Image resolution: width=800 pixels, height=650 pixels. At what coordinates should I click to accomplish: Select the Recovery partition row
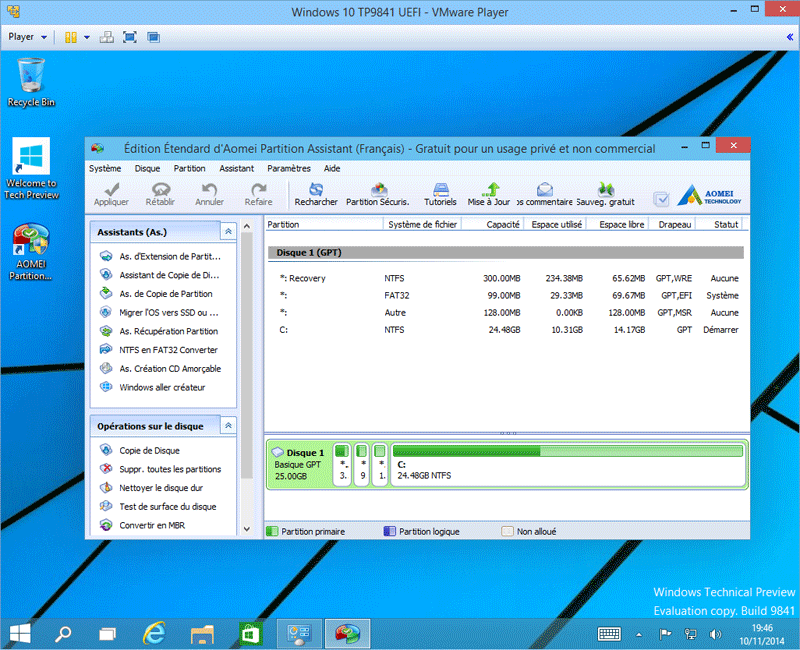point(506,279)
